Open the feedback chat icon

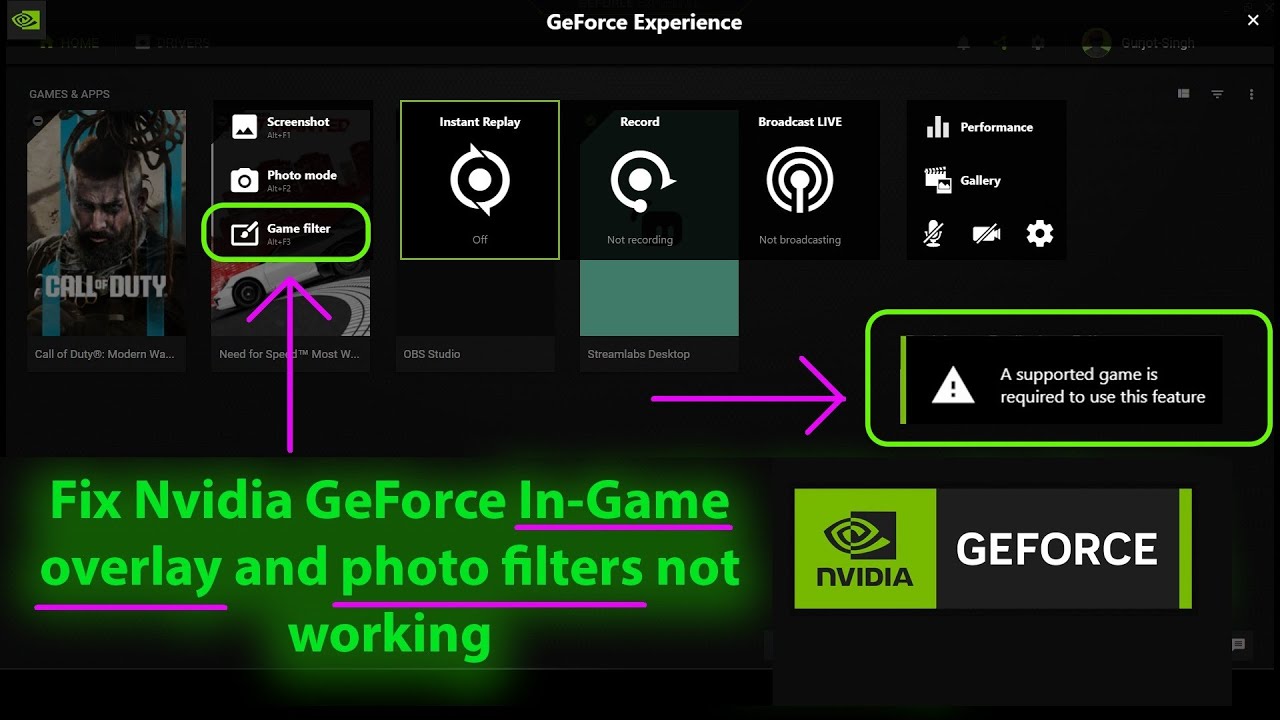1238,645
